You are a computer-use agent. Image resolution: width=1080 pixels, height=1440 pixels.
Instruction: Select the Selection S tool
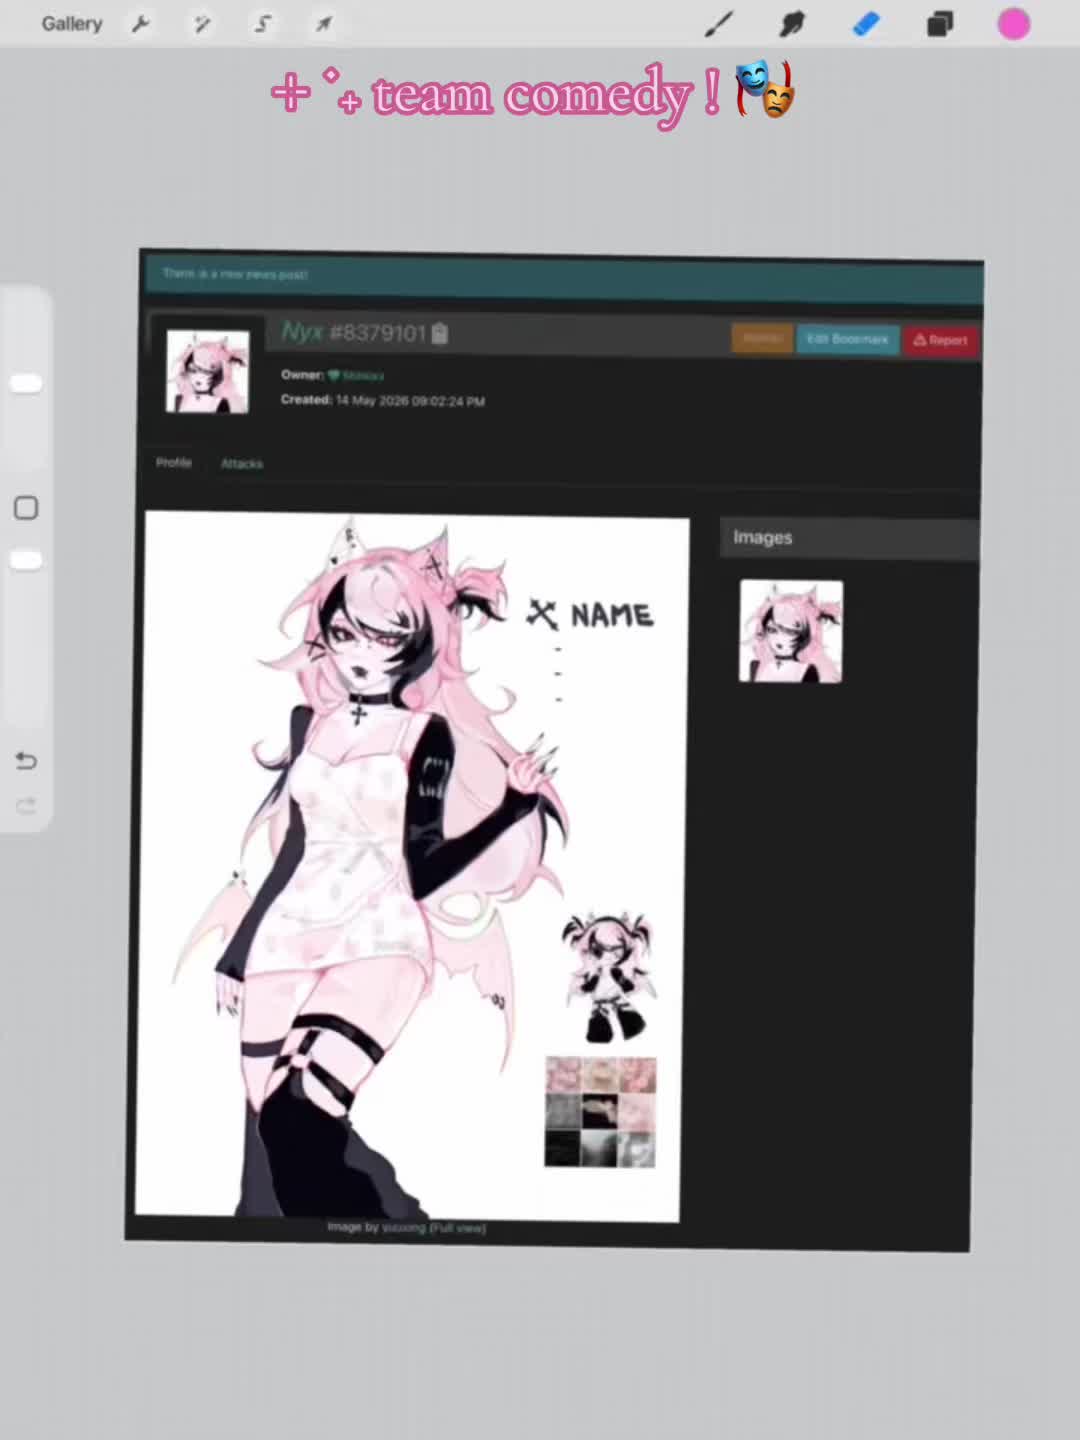pos(263,24)
